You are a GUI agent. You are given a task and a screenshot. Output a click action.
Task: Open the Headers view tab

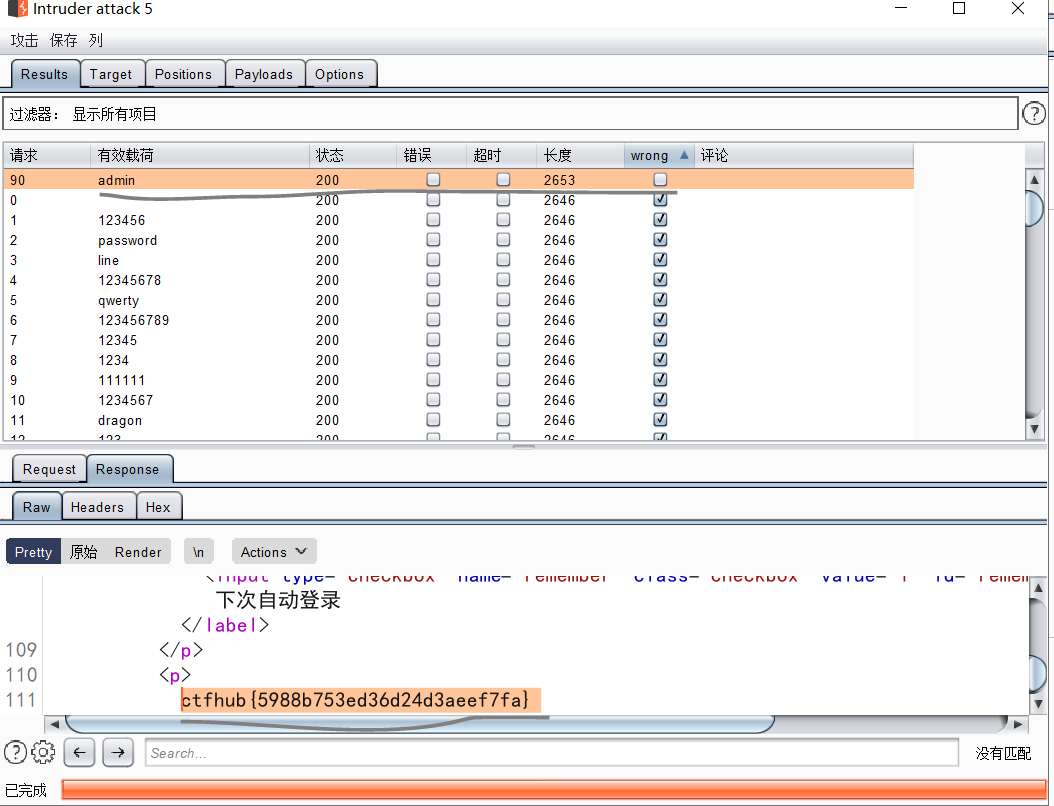click(97, 507)
